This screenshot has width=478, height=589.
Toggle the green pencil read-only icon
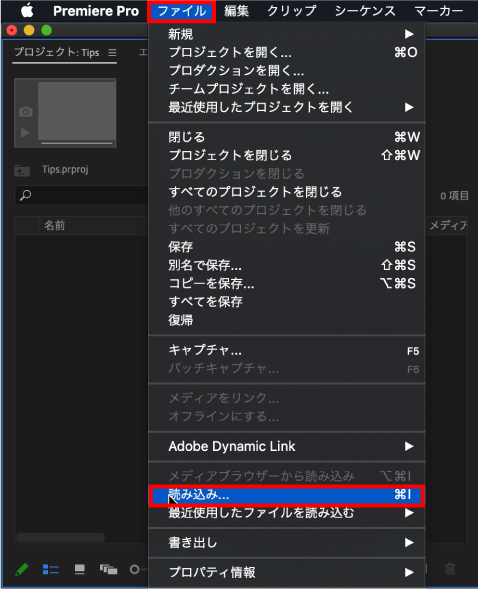tap(21, 569)
